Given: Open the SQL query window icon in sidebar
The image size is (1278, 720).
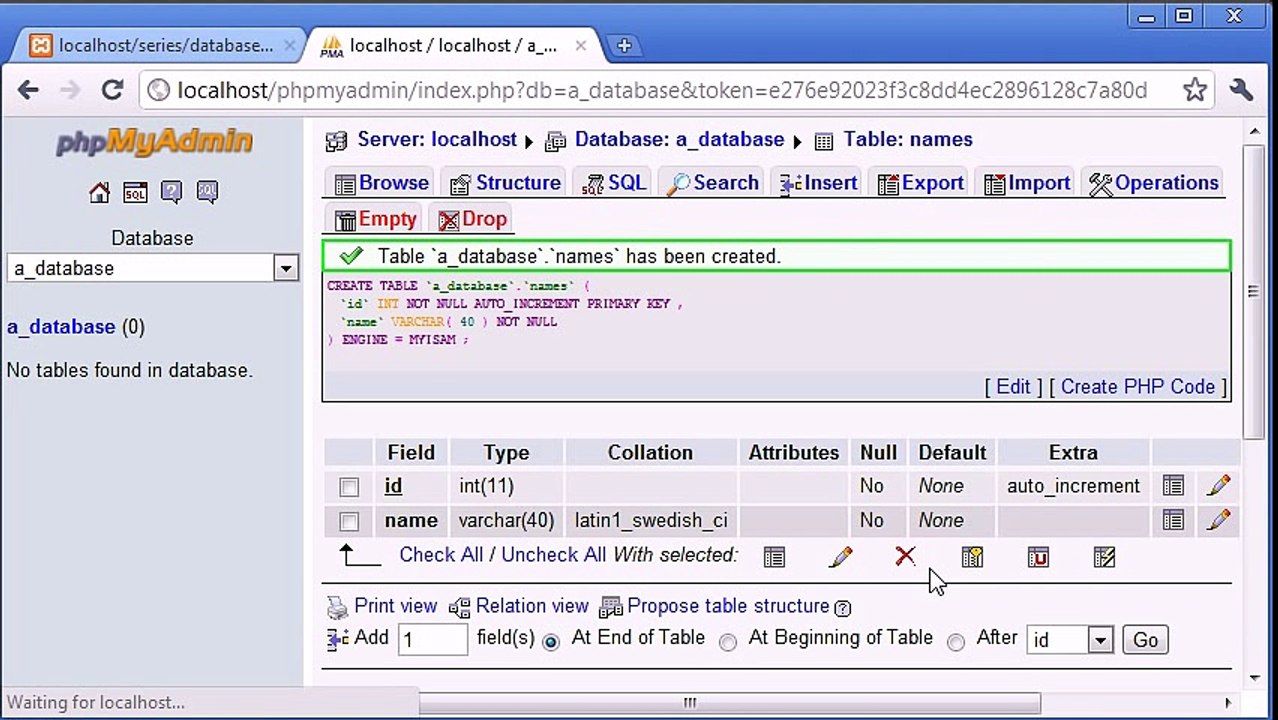Looking at the screenshot, I should [135, 192].
